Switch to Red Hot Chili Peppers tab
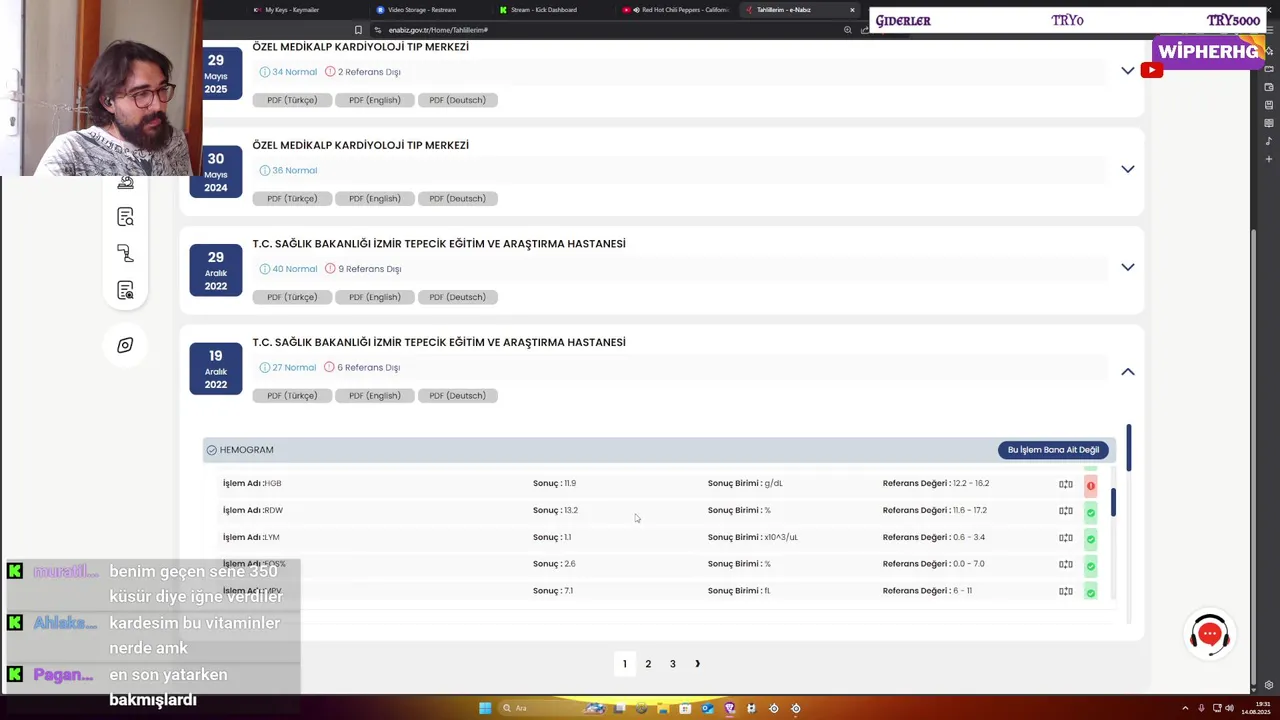 [x=678, y=10]
